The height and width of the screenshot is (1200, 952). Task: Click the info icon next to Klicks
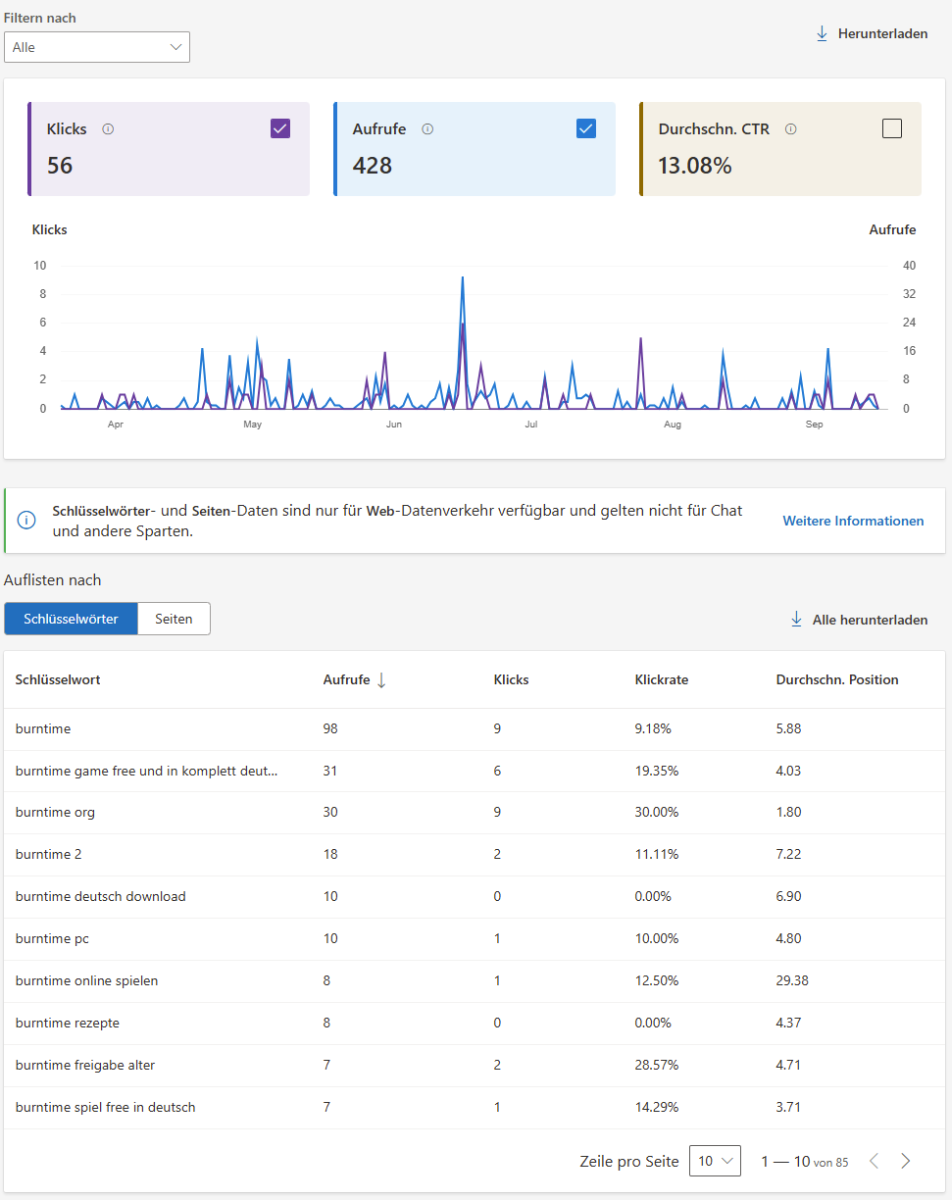(108, 129)
